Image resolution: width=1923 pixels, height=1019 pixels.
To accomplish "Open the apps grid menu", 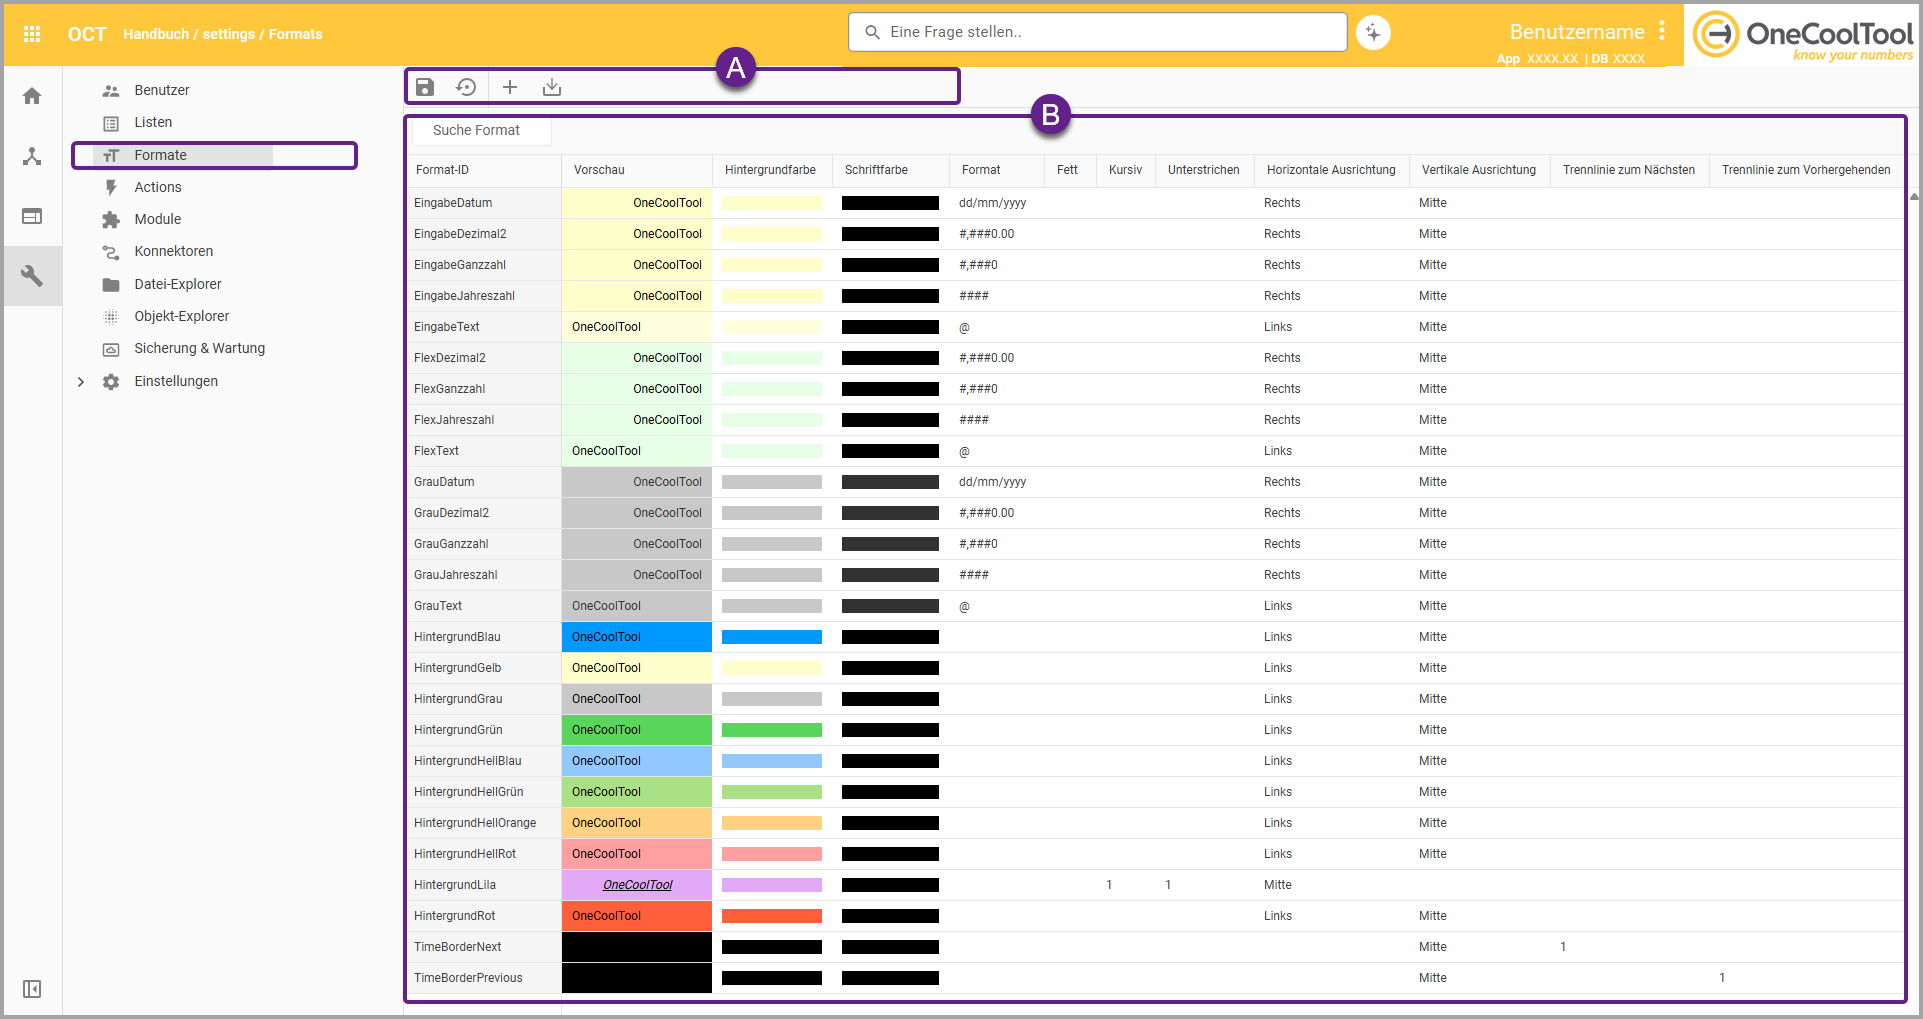I will tap(32, 34).
